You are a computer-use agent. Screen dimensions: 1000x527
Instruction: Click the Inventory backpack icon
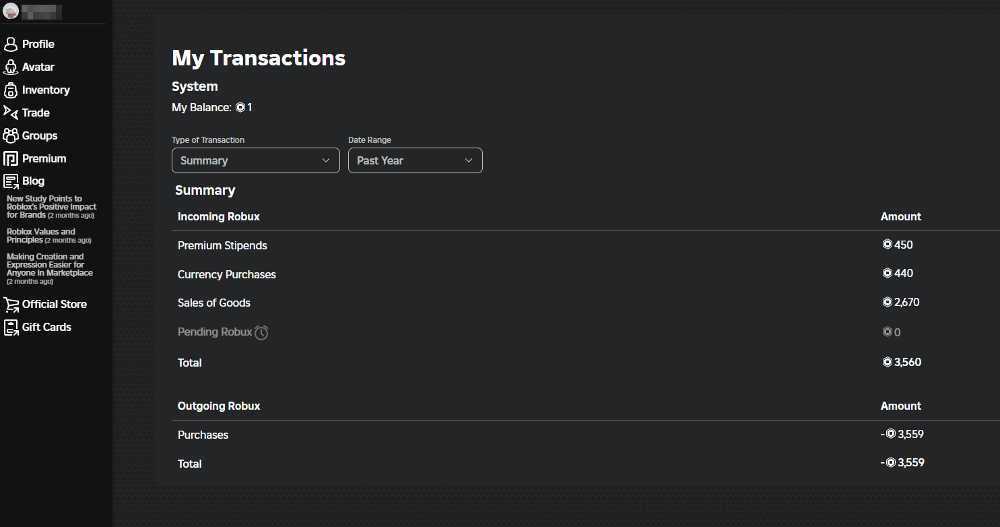11,90
